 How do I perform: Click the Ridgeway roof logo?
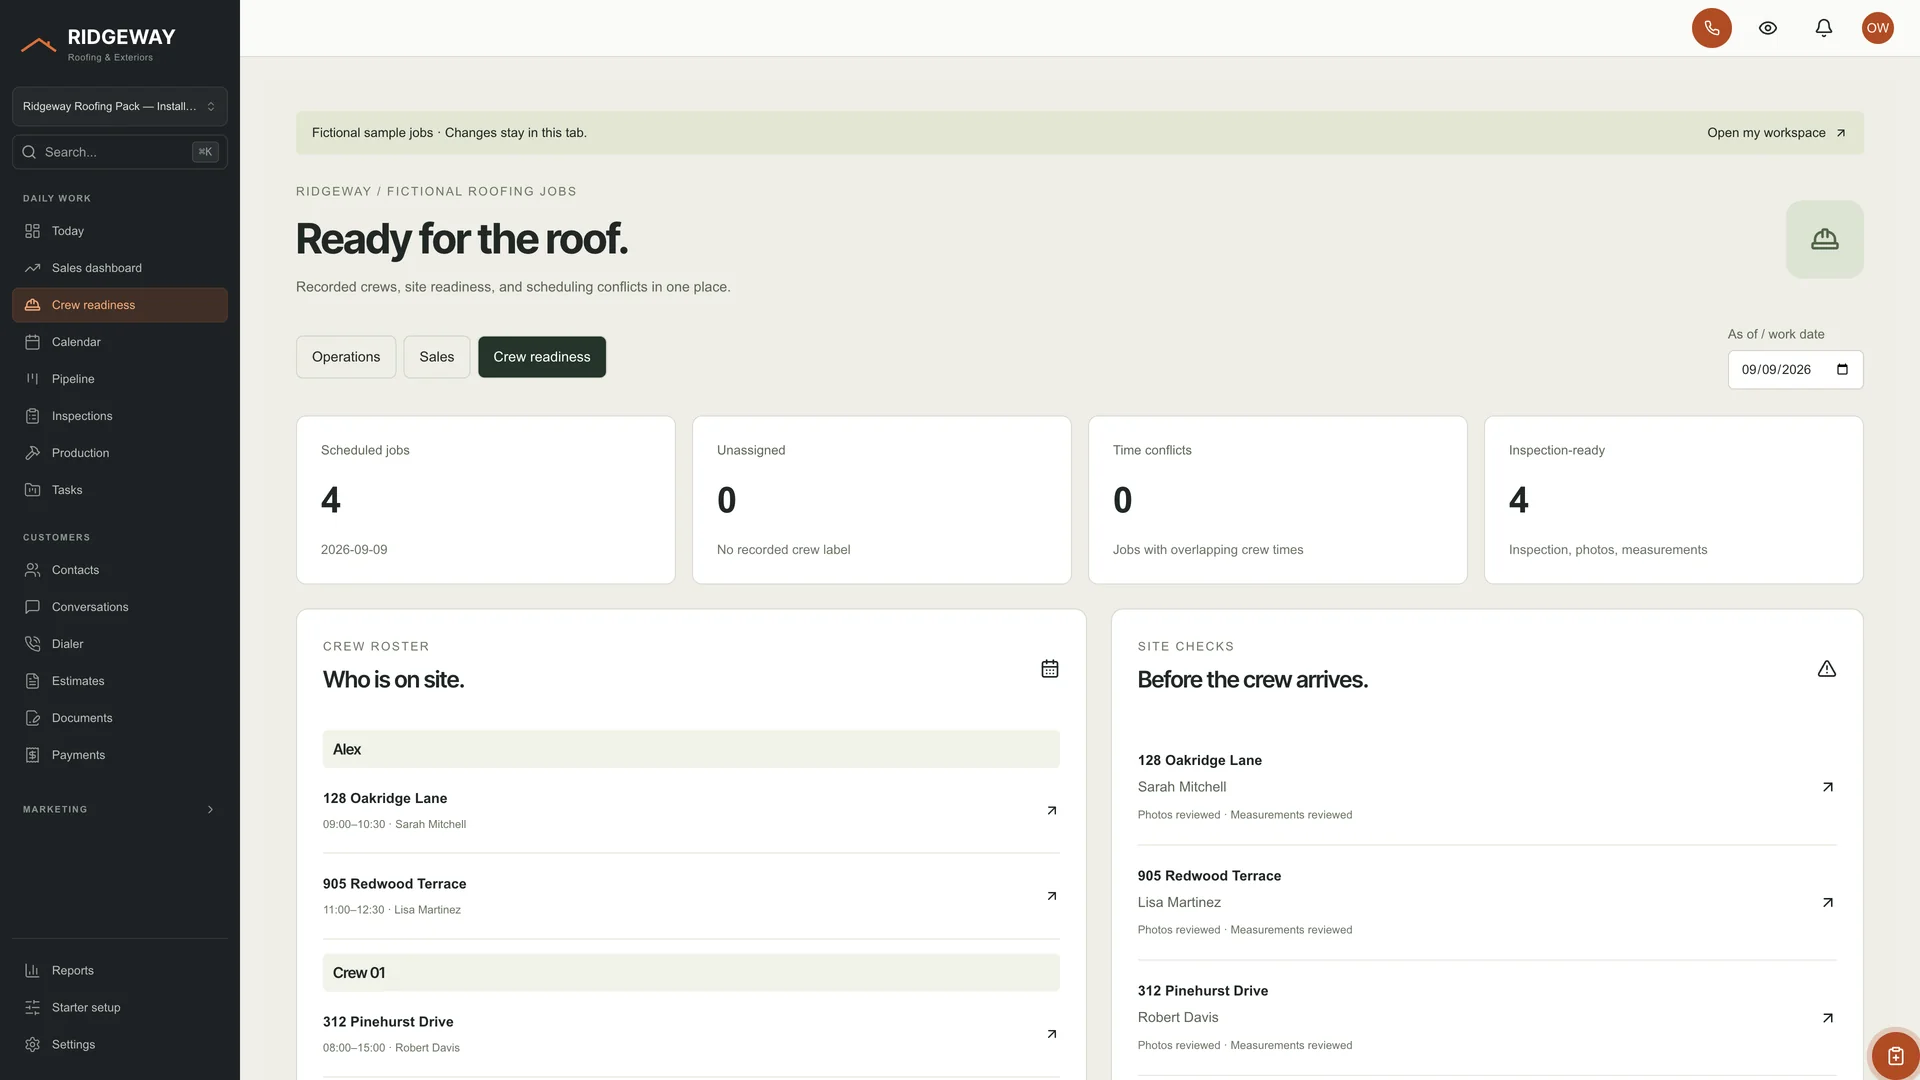[38, 44]
